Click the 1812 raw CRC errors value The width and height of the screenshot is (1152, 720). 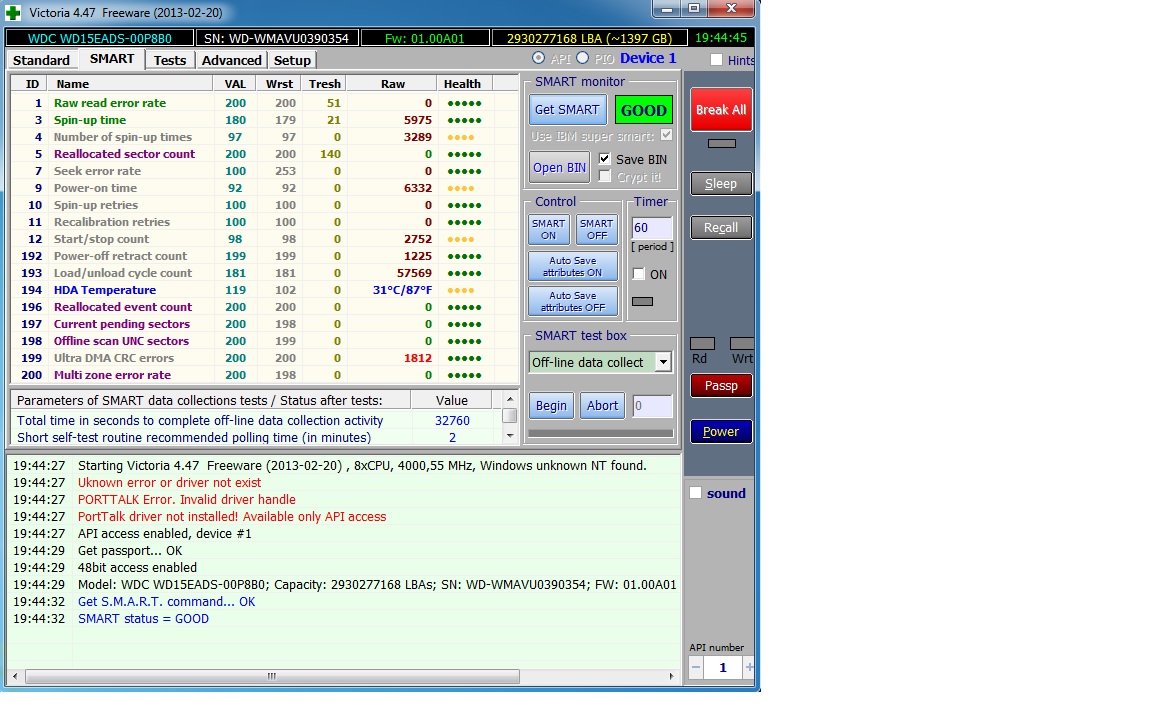tap(417, 358)
